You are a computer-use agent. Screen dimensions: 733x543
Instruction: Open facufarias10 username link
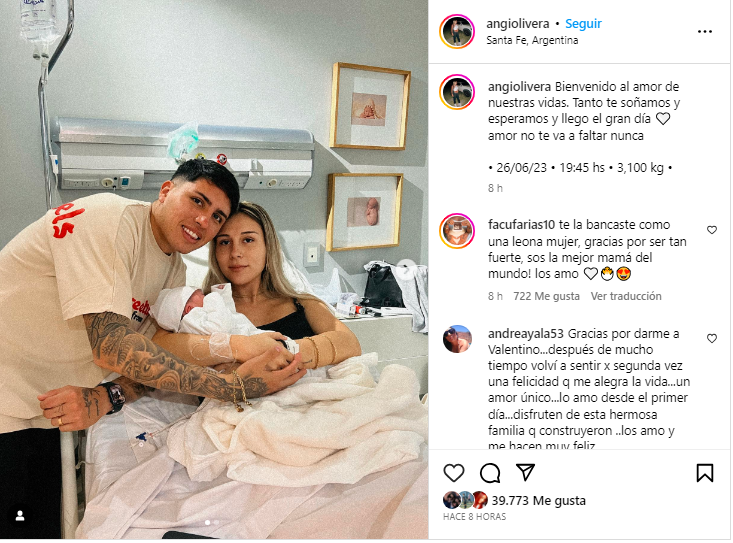click(521, 225)
